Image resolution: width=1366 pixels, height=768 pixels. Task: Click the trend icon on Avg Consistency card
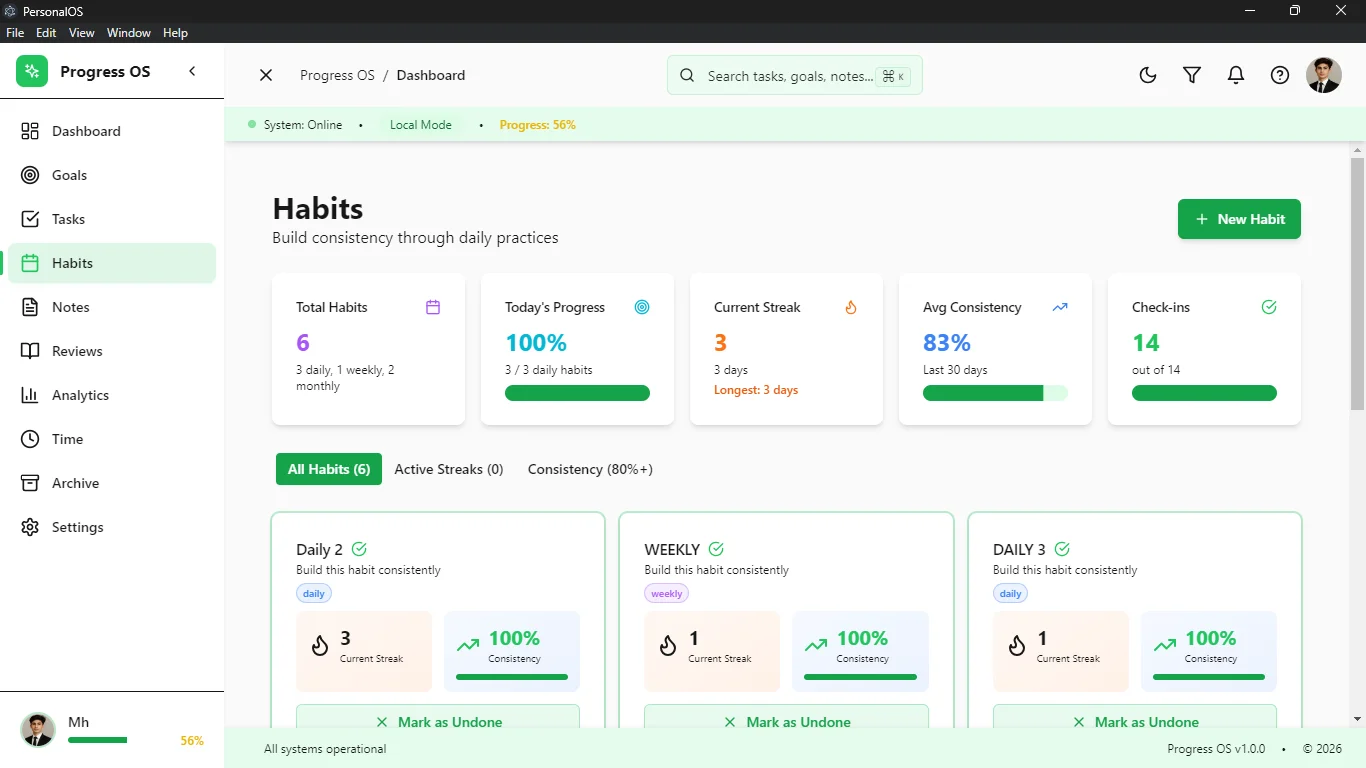coord(1060,307)
